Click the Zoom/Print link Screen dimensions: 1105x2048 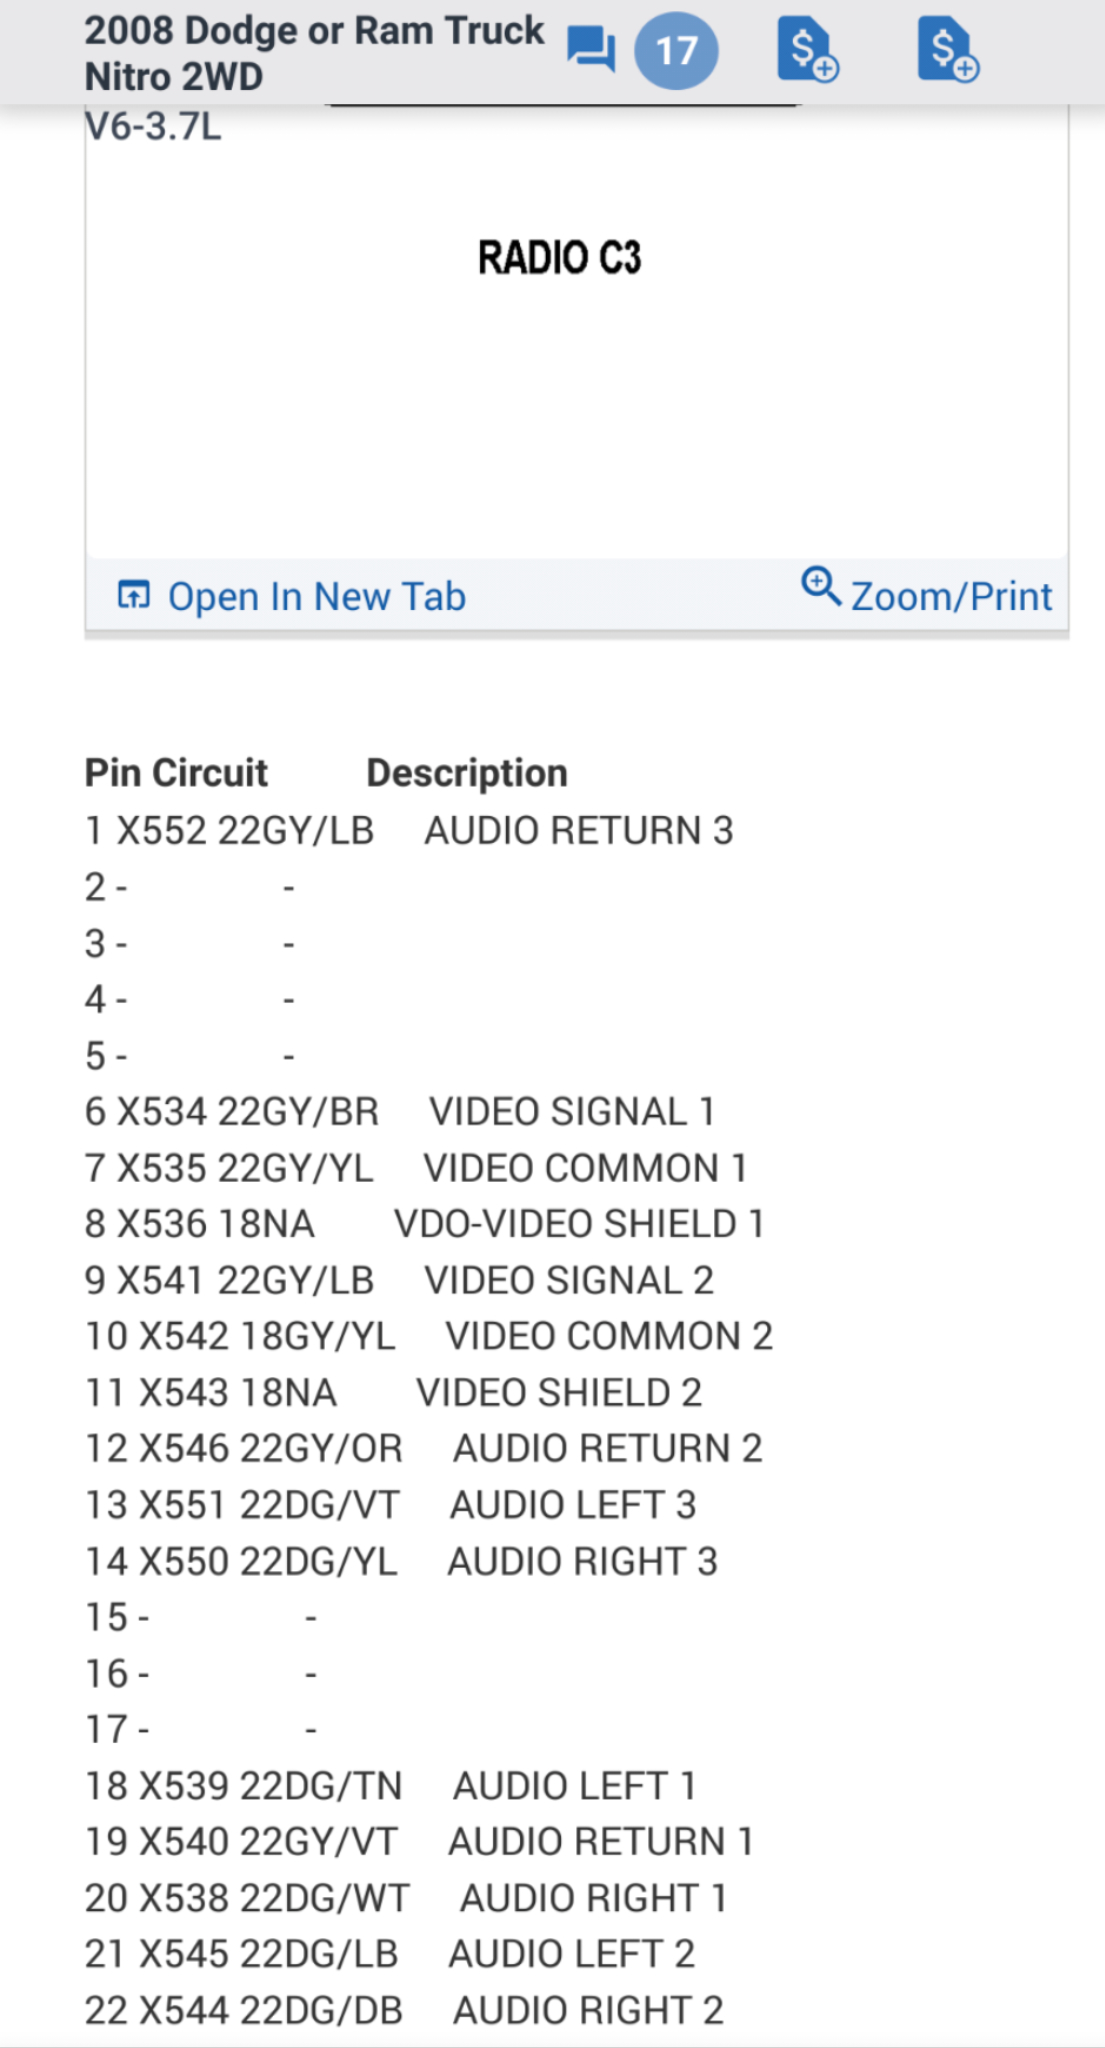(951, 596)
